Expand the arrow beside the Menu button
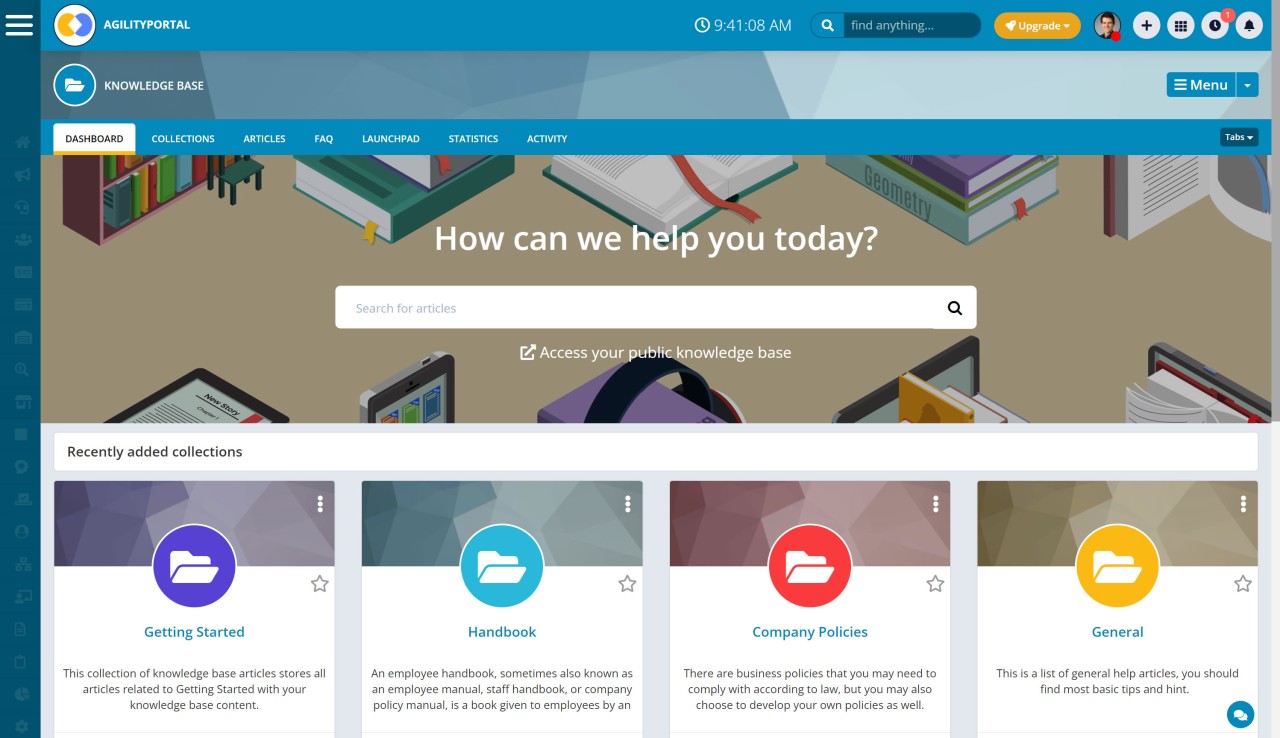Screen dimensions: 1280x738 (1247, 85)
